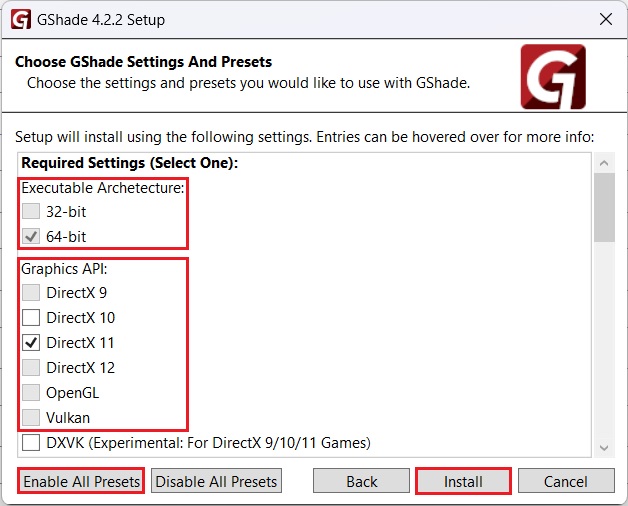Go back using the Back button
The width and height of the screenshot is (628, 506).
click(361, 481)
